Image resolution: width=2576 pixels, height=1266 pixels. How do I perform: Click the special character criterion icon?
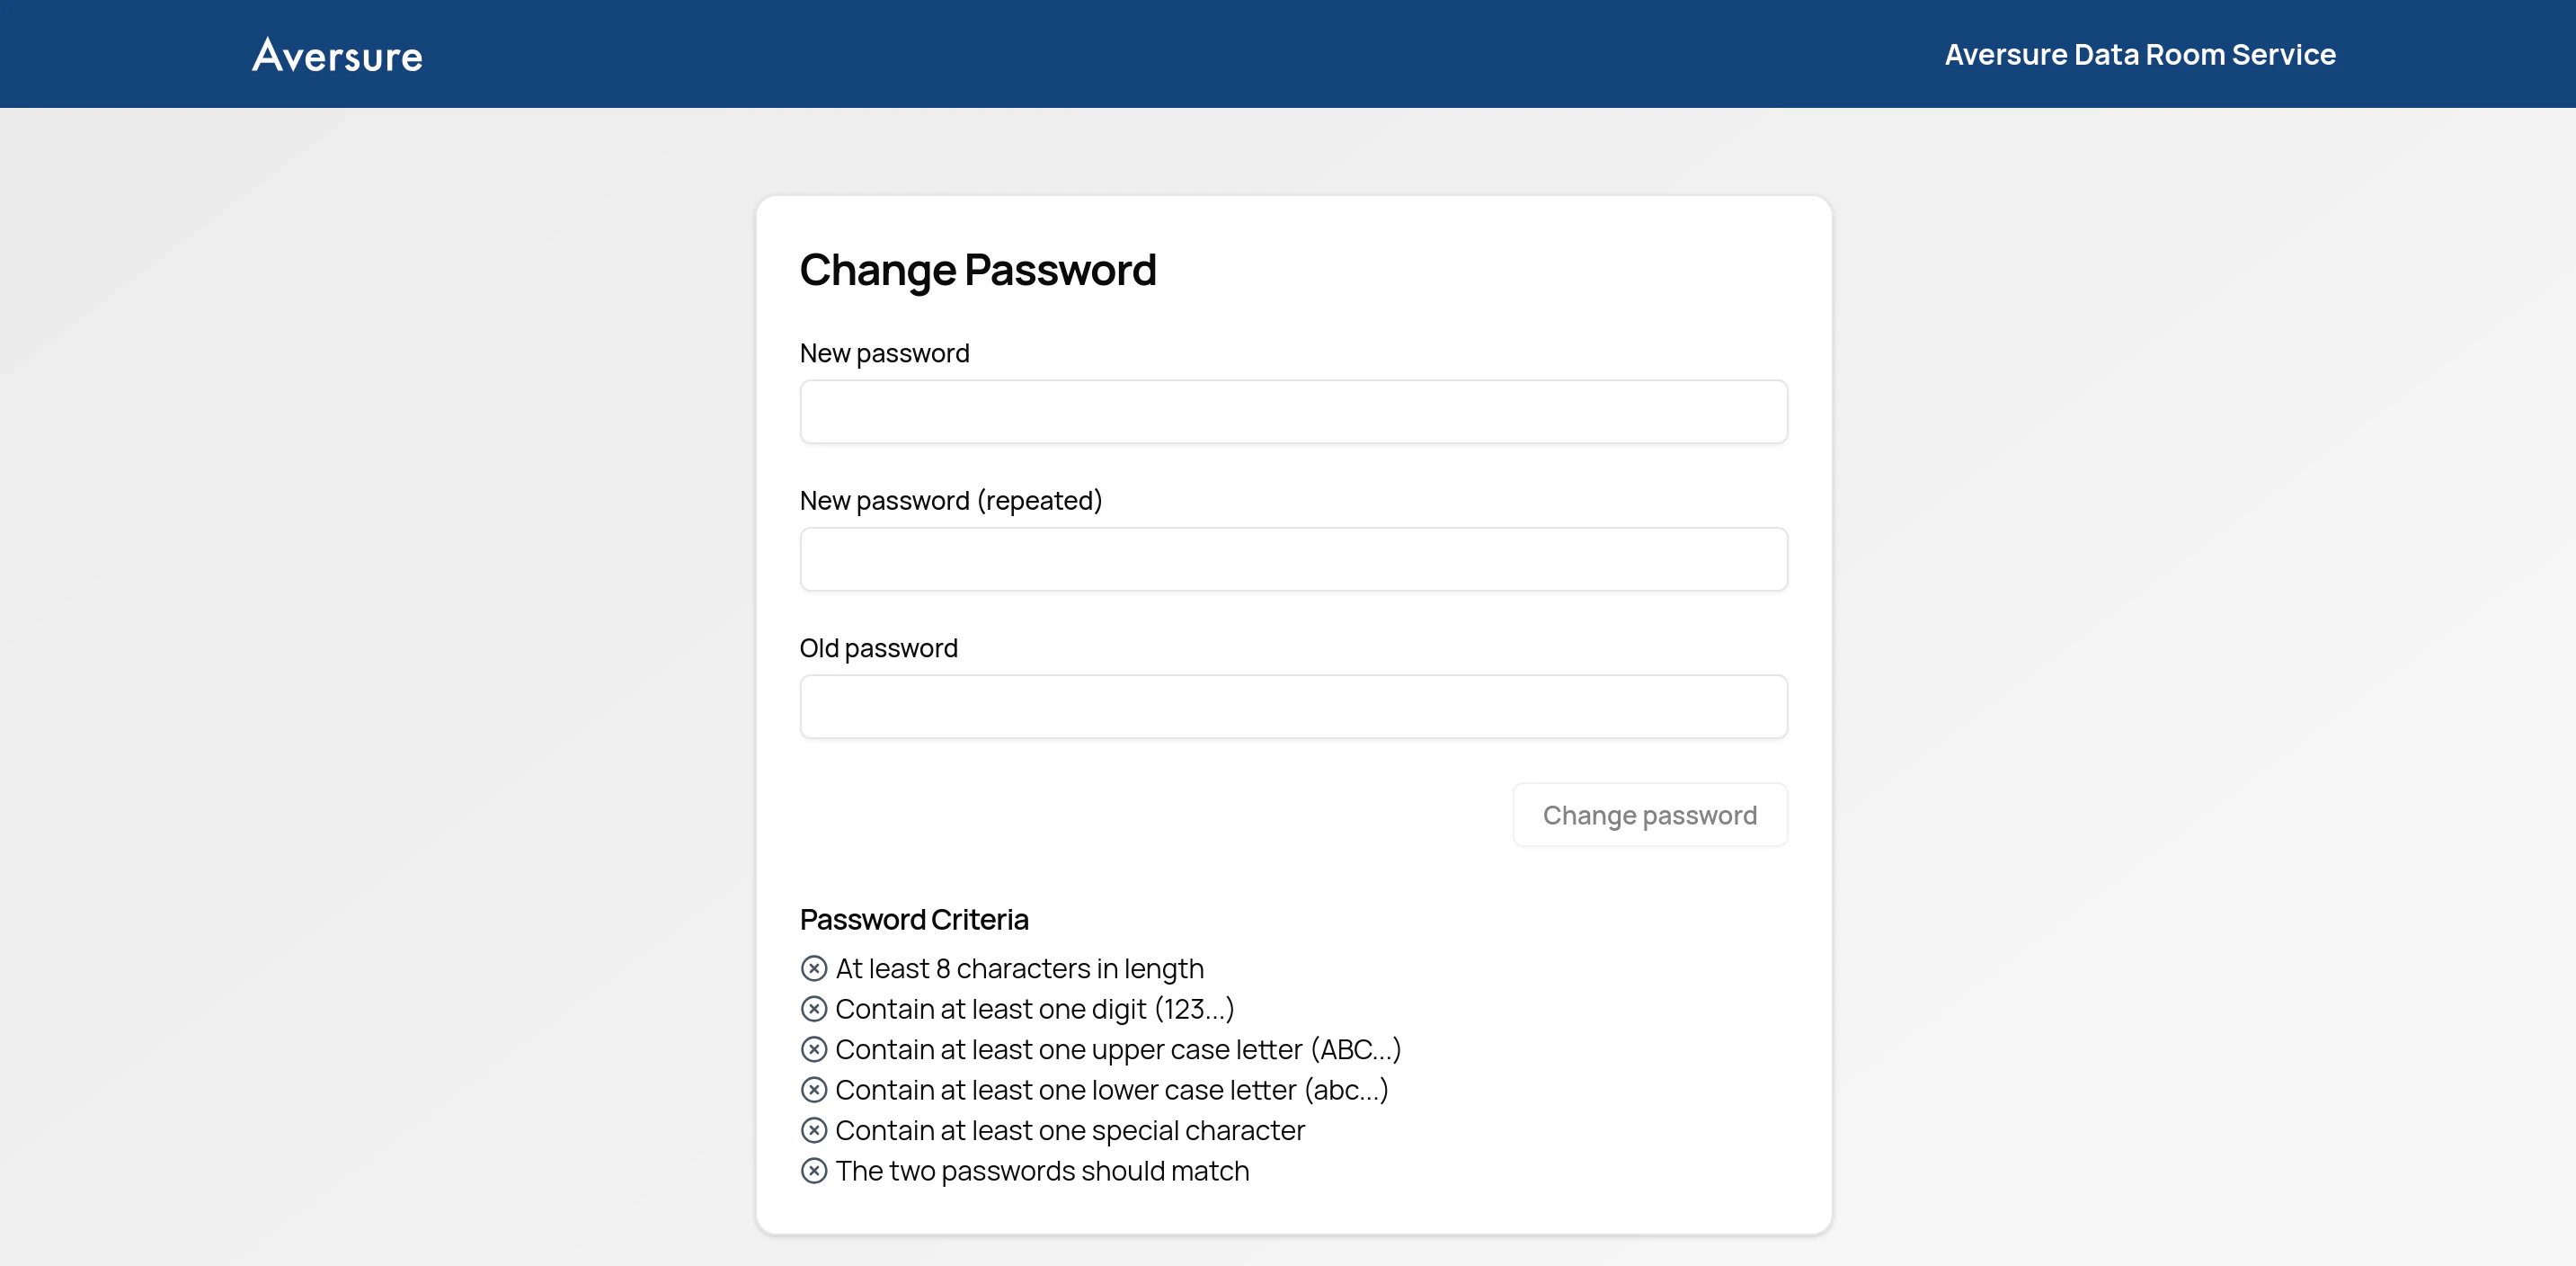pos(814,1130)
